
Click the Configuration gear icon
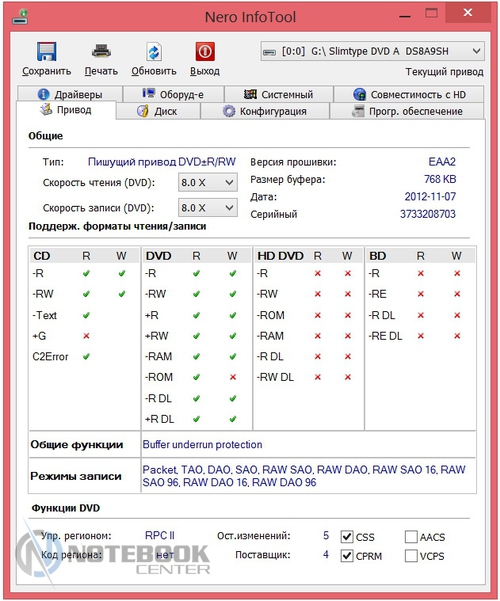(x=229, y=111)
